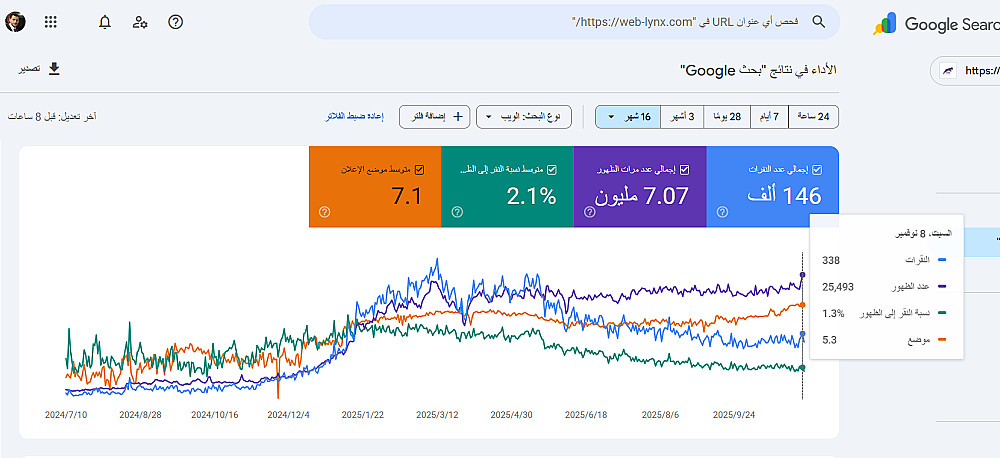Click the help question mark icon in header
The image size is (1000, 458).
pos(176,22)
